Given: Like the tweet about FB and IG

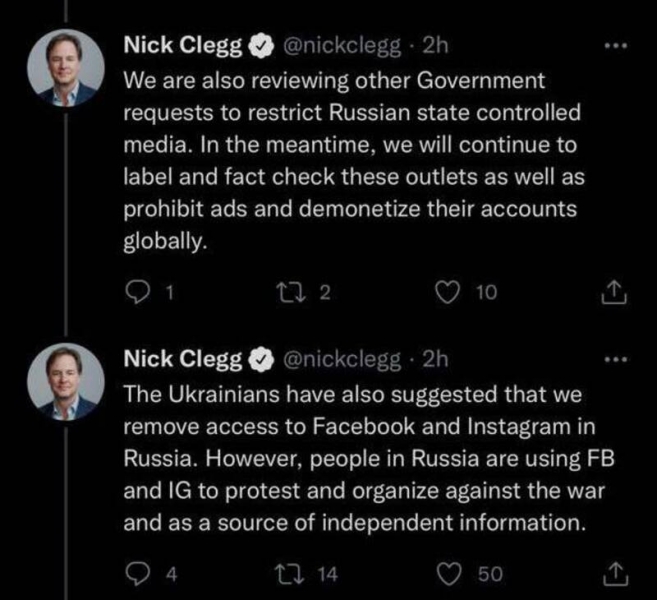Looking at the screenshot, I should [x=453, y=574].
